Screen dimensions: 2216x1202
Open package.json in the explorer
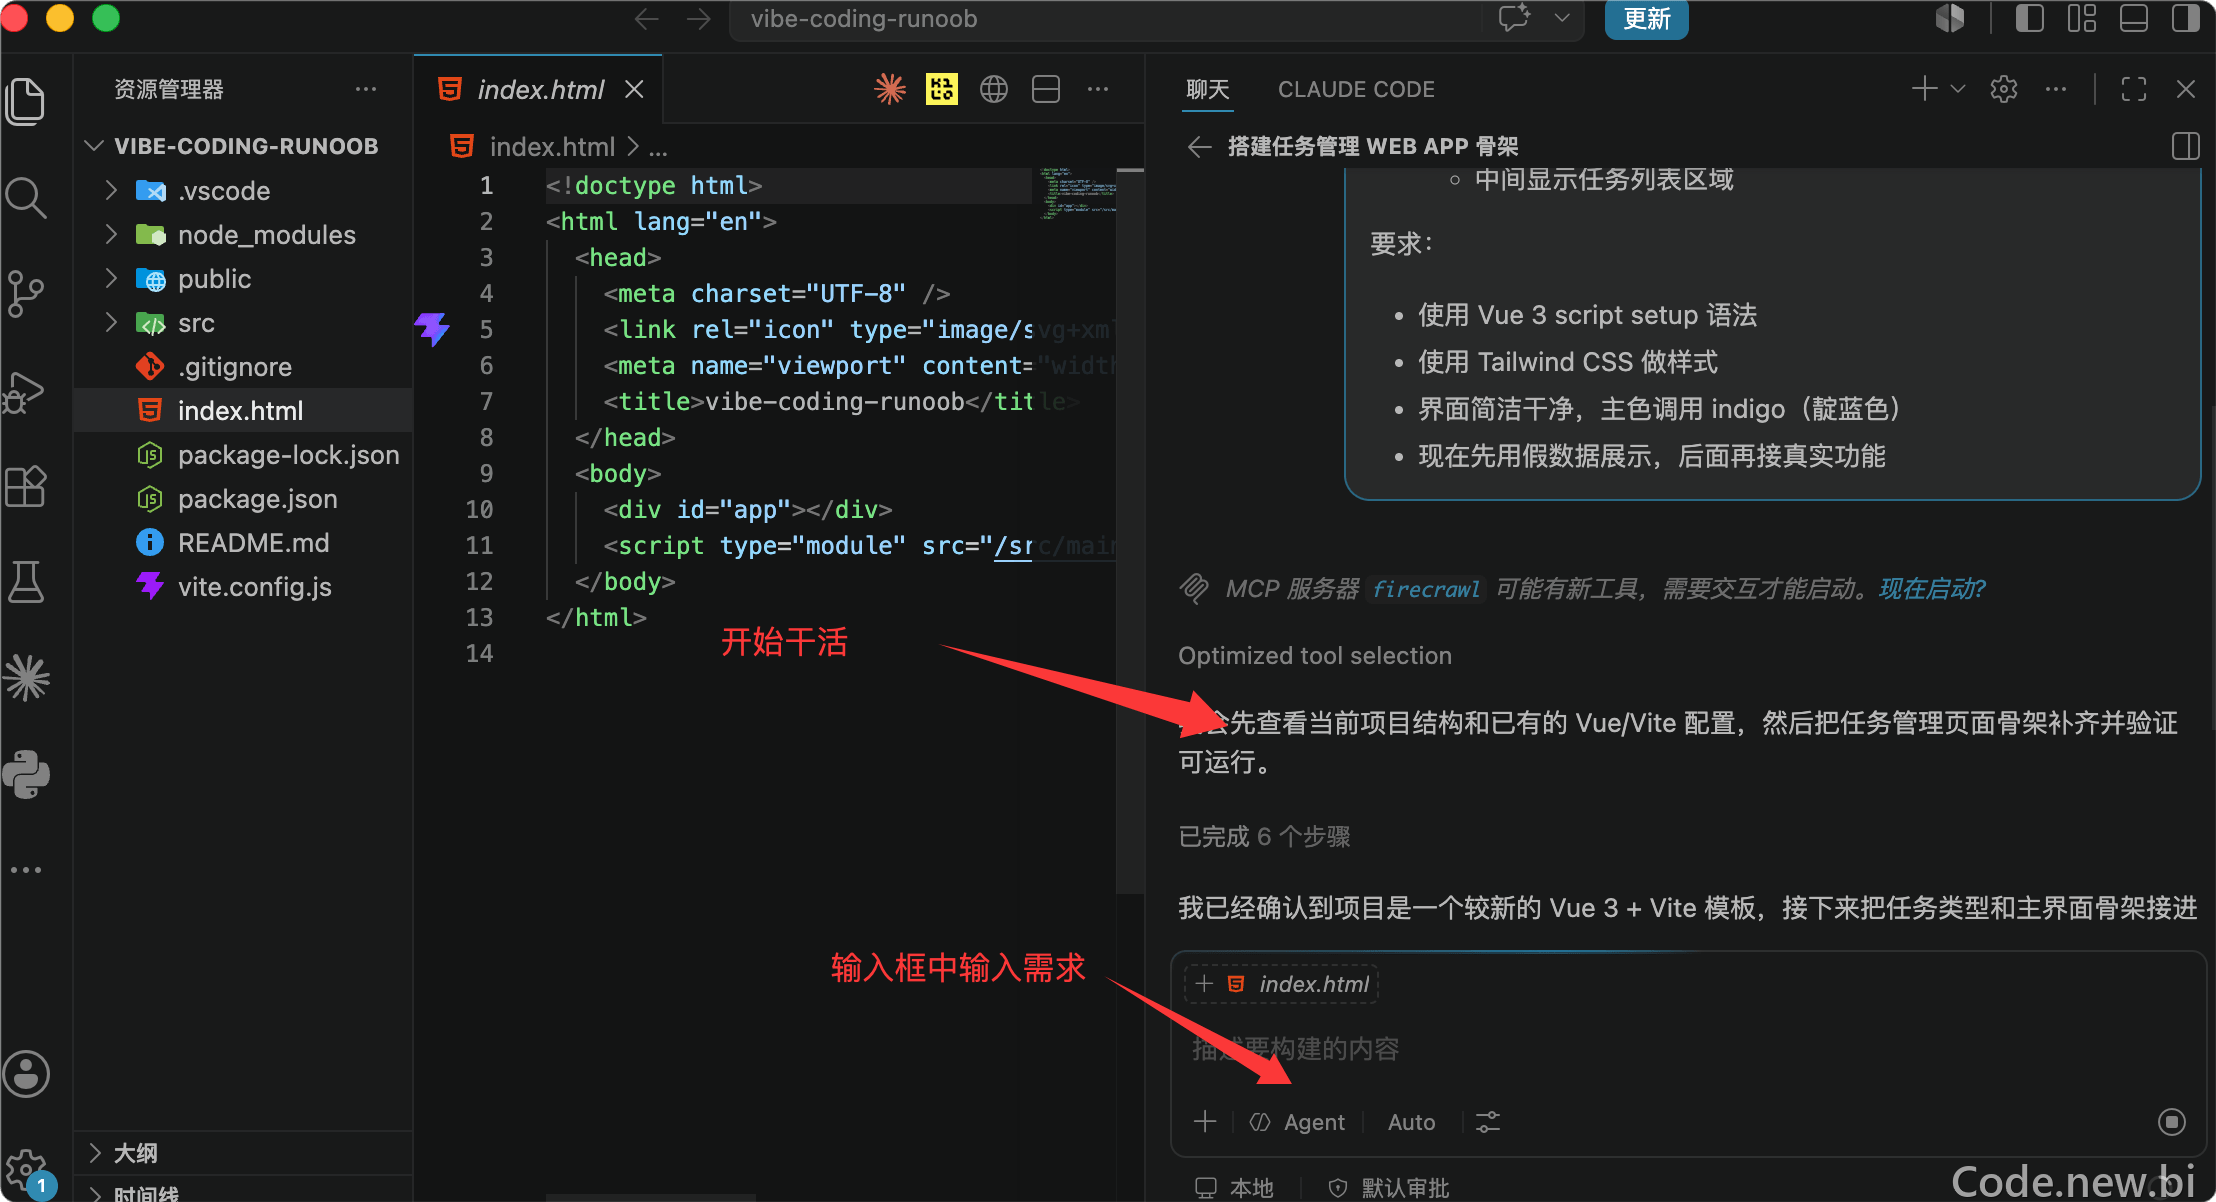point(244,498)
